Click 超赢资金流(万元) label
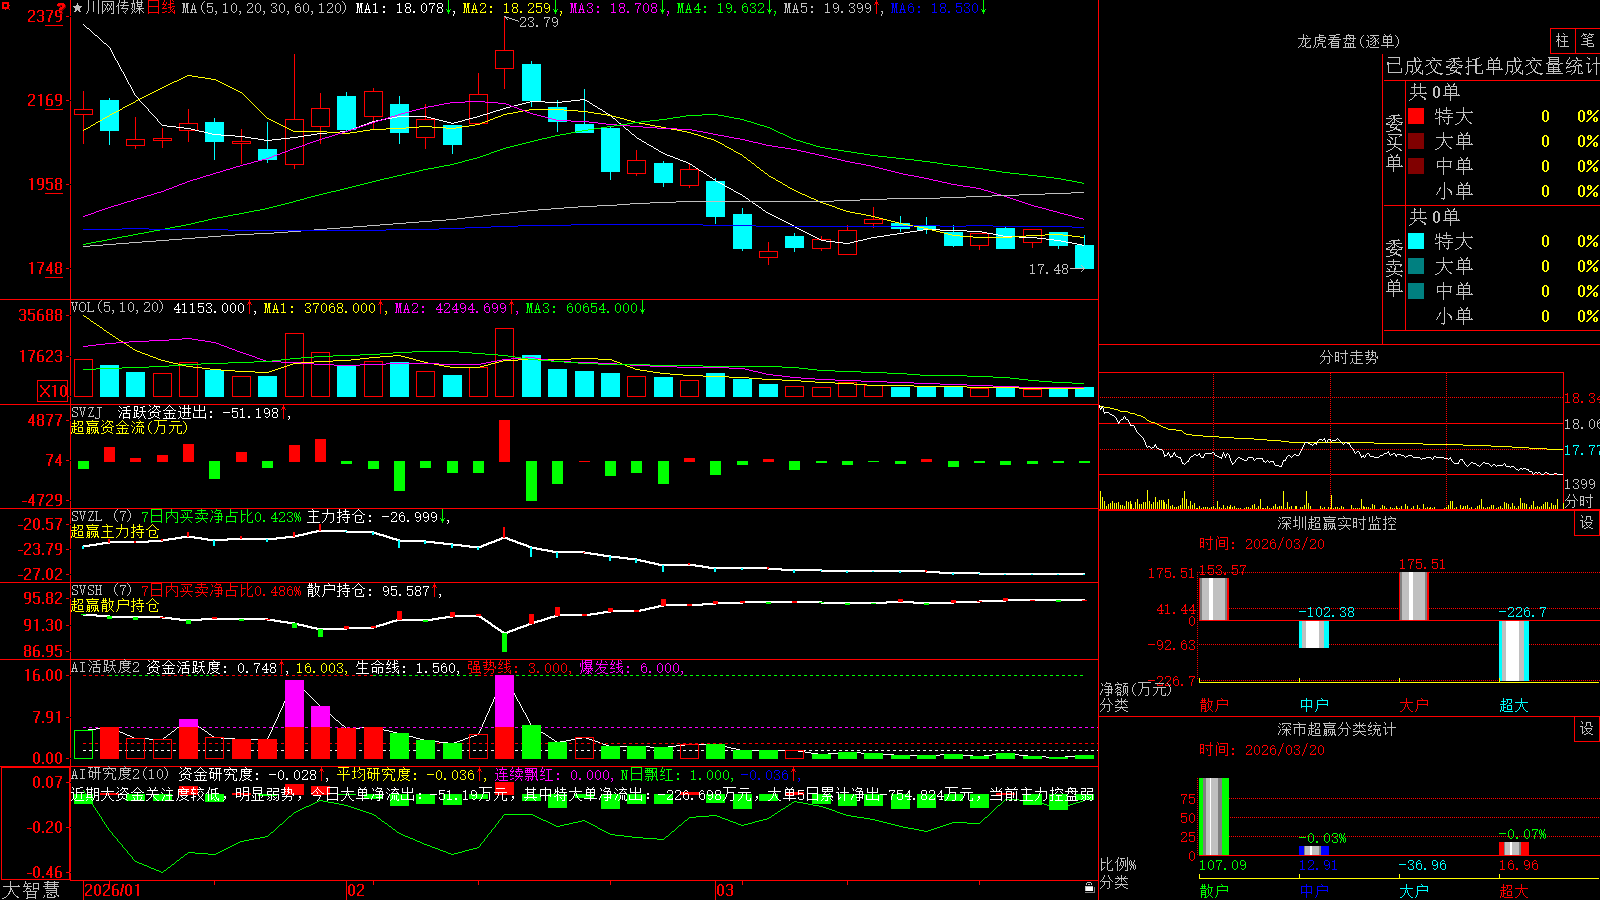1600x900 pixels. tap(129, 427)
